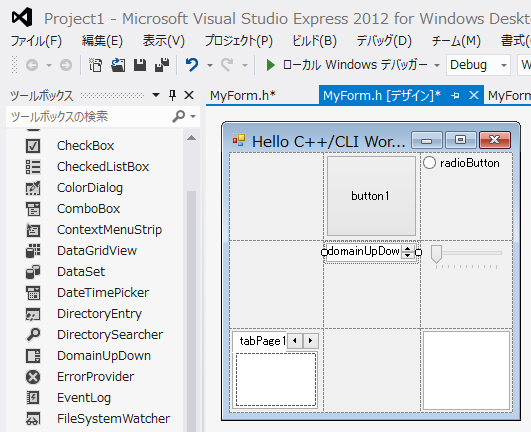531x432 pixels.
Task: Pin the MyForm.h design tab
Action: pyautogui.click(x=455, y=95)
